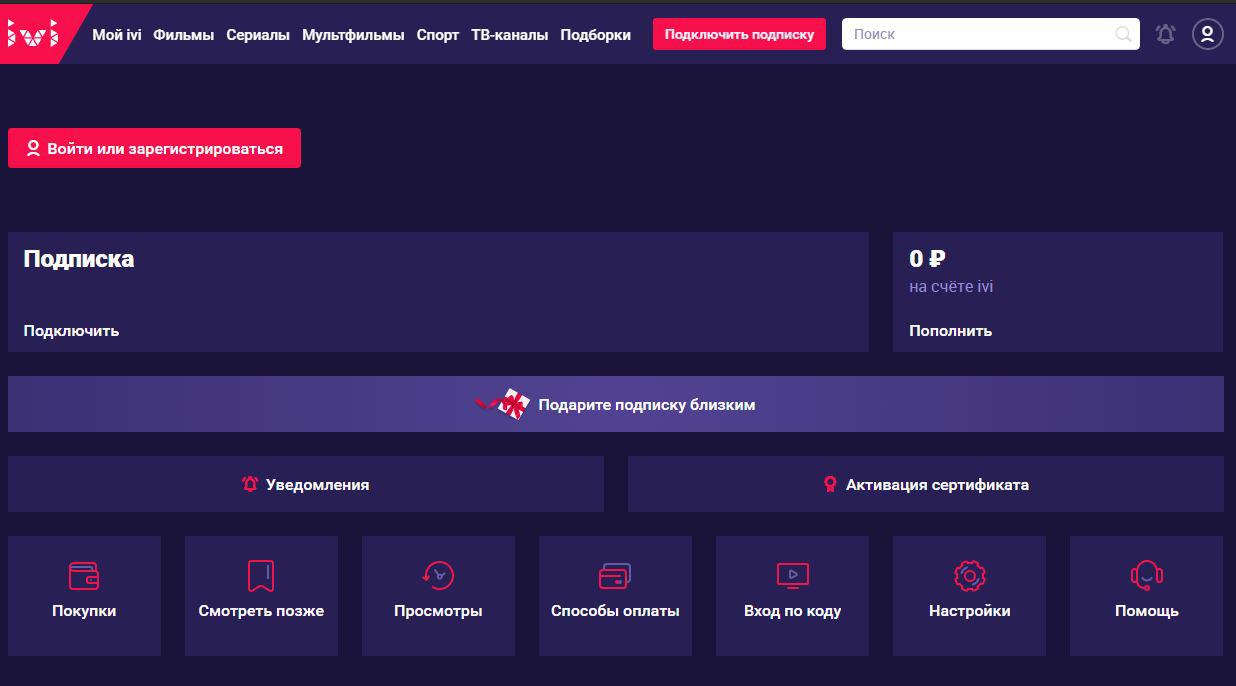Viewport: 1236px width, 686px height.
Task: Go to ТВ-каналы
Action: (x=510, y=34)
